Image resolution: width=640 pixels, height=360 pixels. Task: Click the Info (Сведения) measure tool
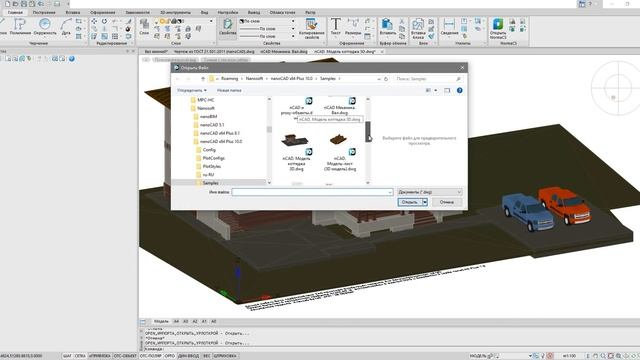coord(449,27)
